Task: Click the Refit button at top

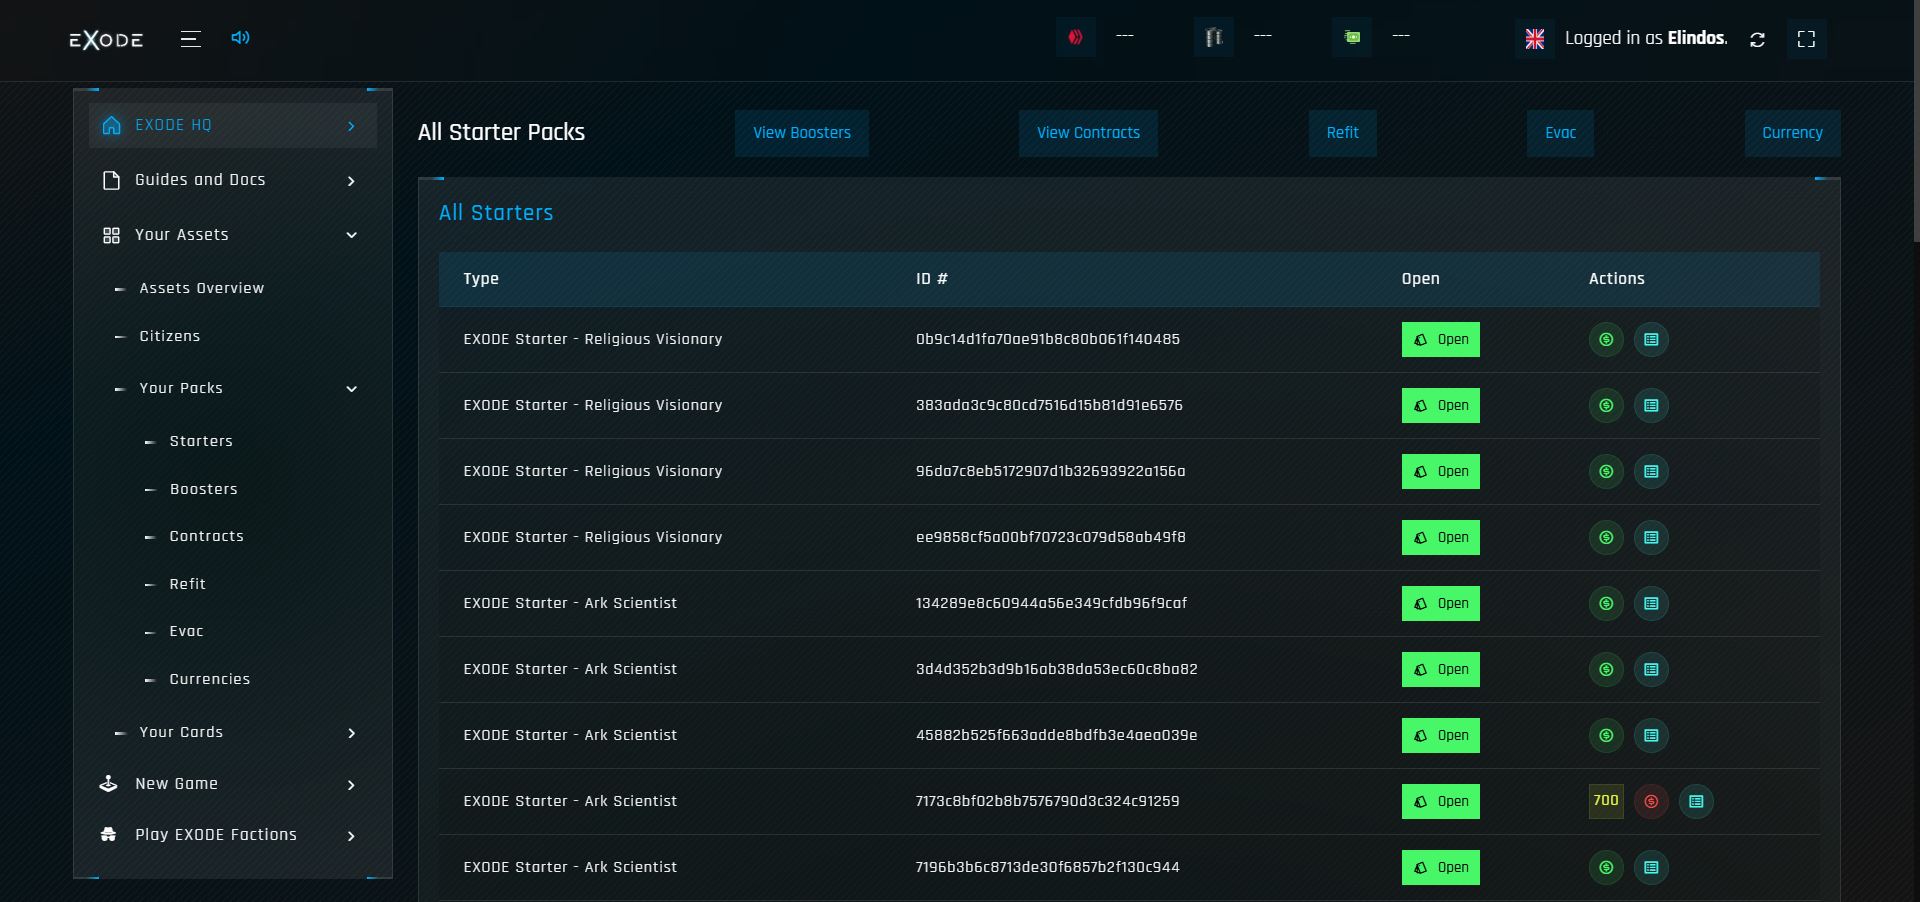Action: click(x=1343, y=133)
